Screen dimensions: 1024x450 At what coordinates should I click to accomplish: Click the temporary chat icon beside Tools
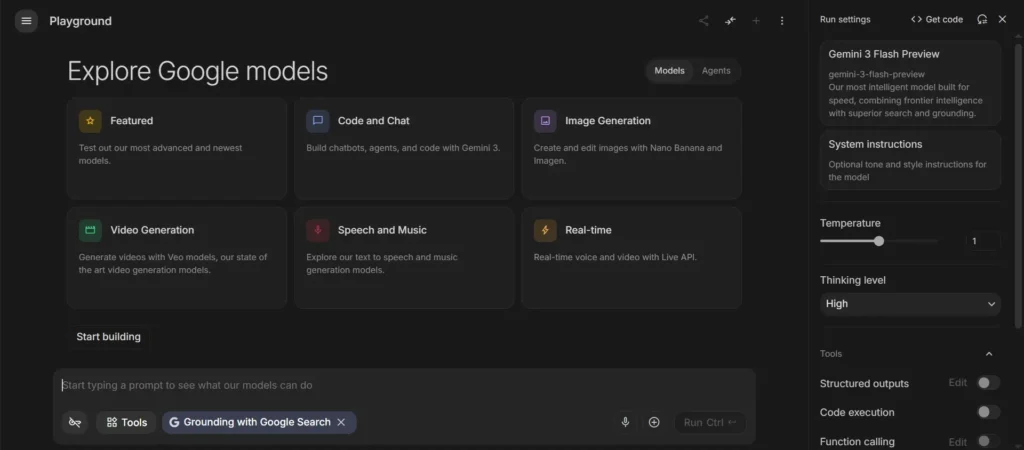point(75,423)
